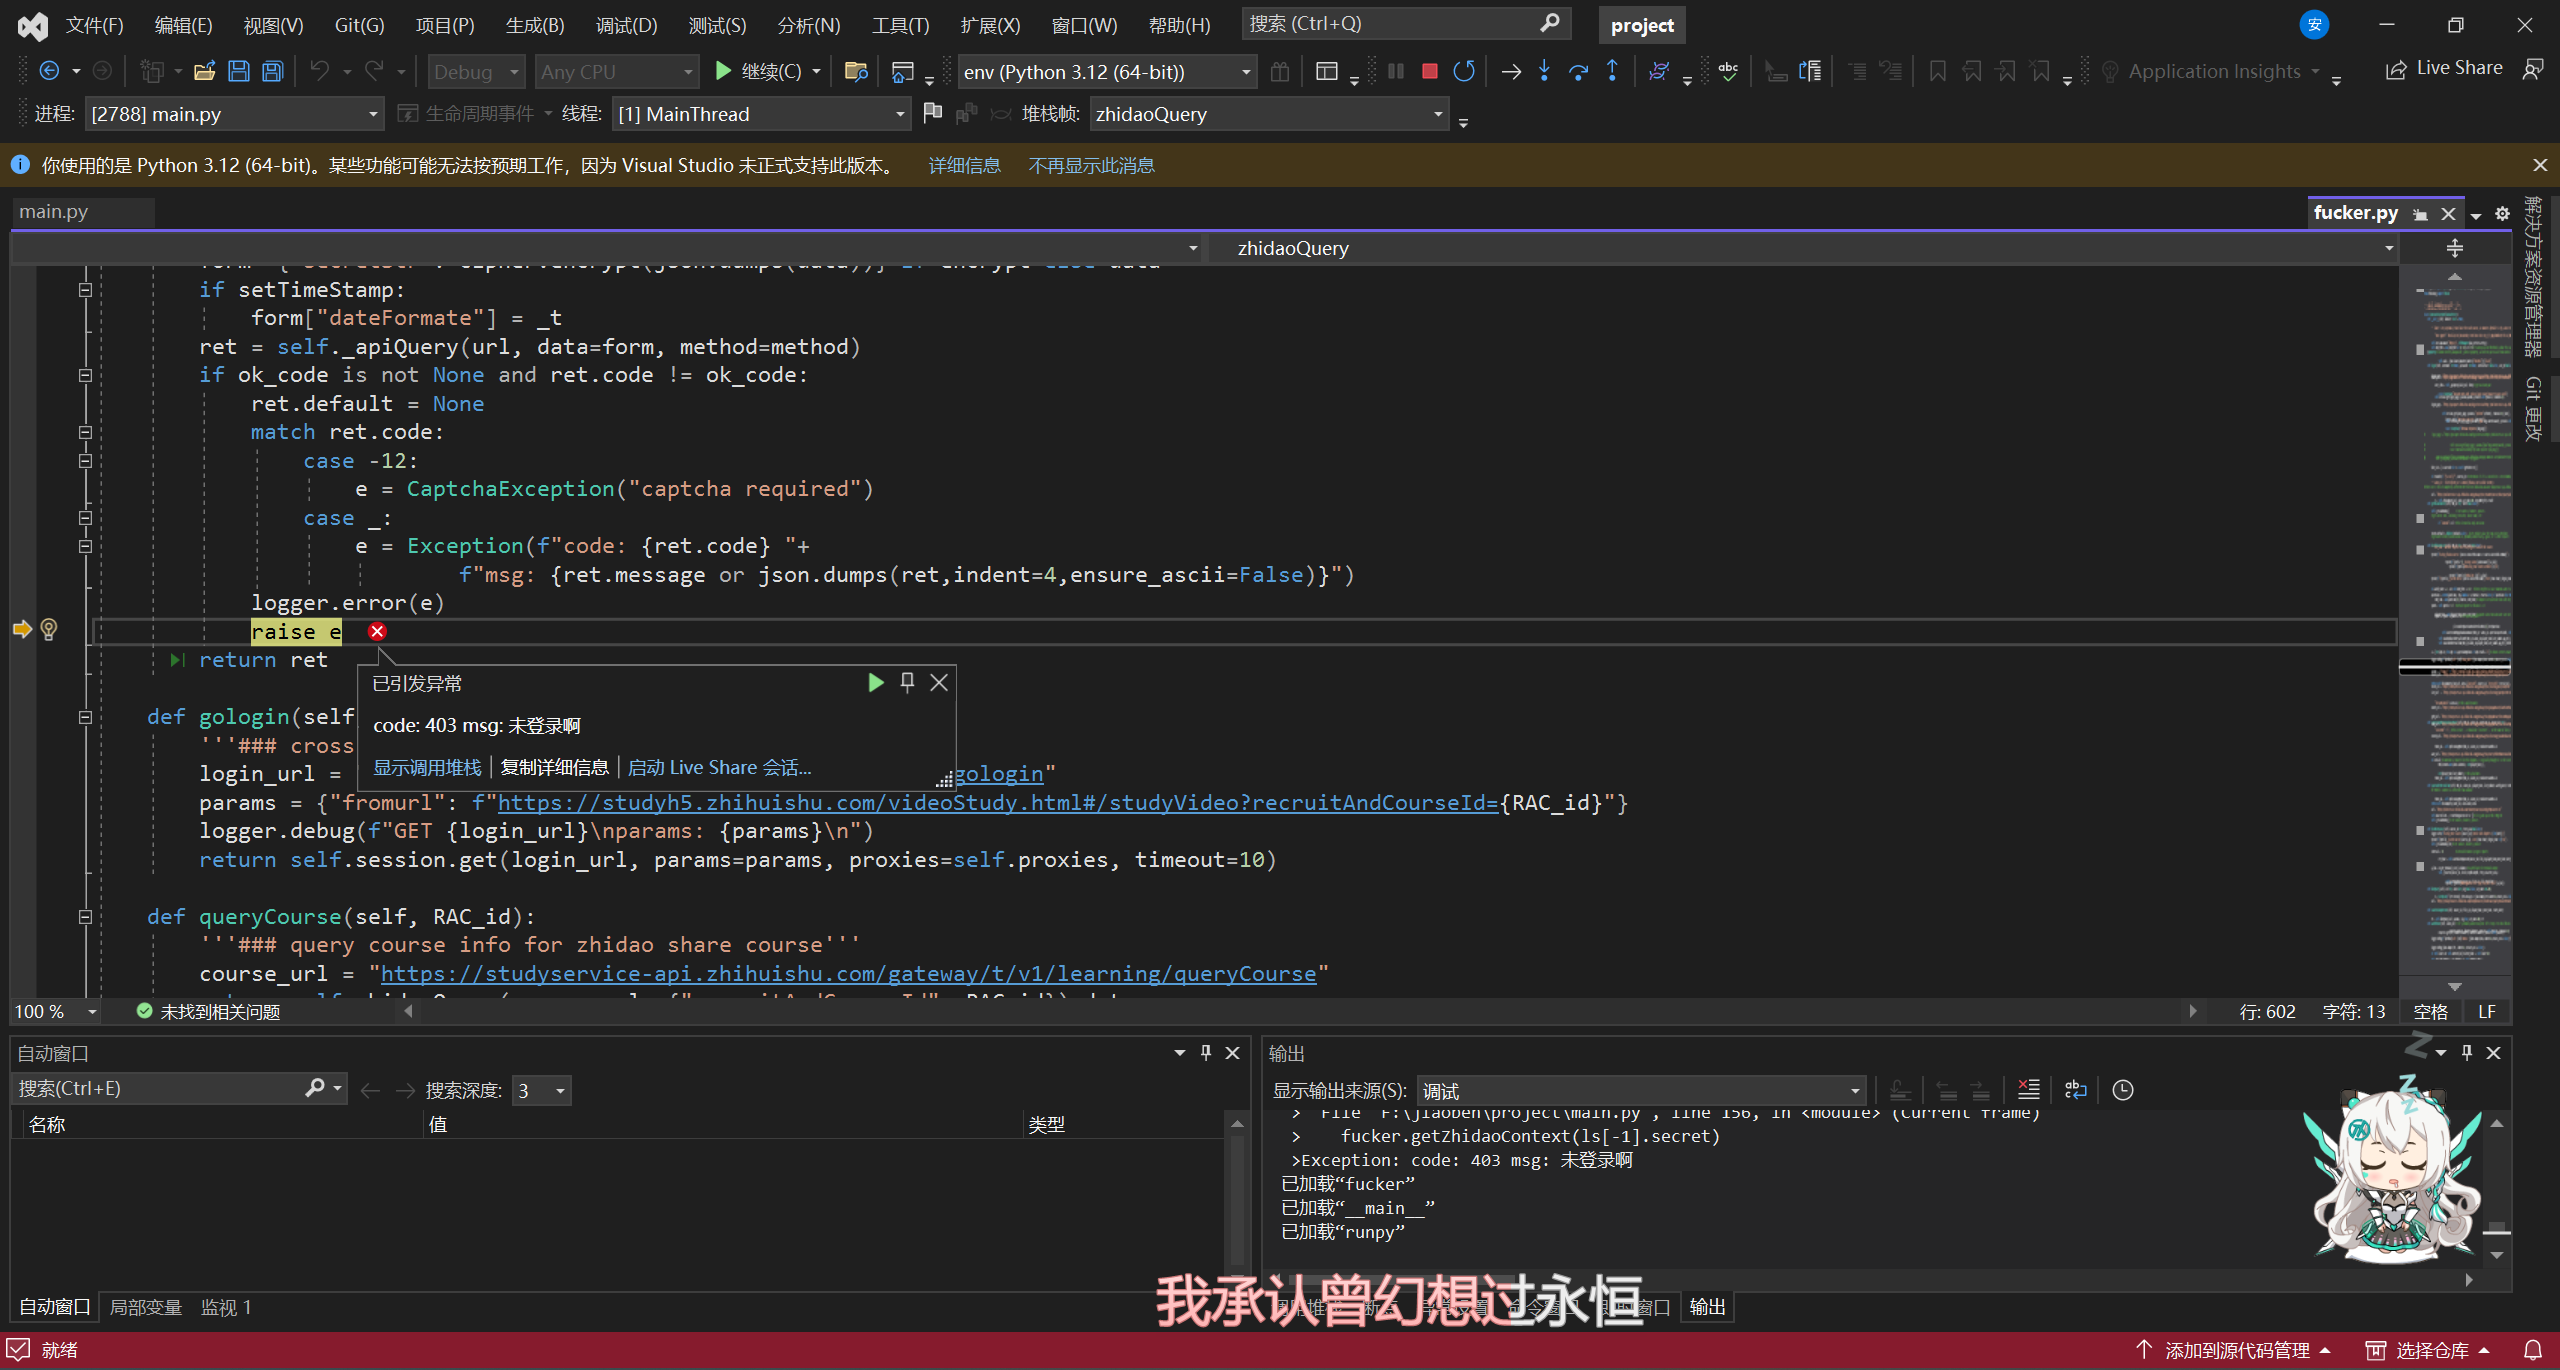The width and height of the screenshot is (2560, 1370).
Task: Open the editor zoom control showing 100%
Action: point(55,1011)
